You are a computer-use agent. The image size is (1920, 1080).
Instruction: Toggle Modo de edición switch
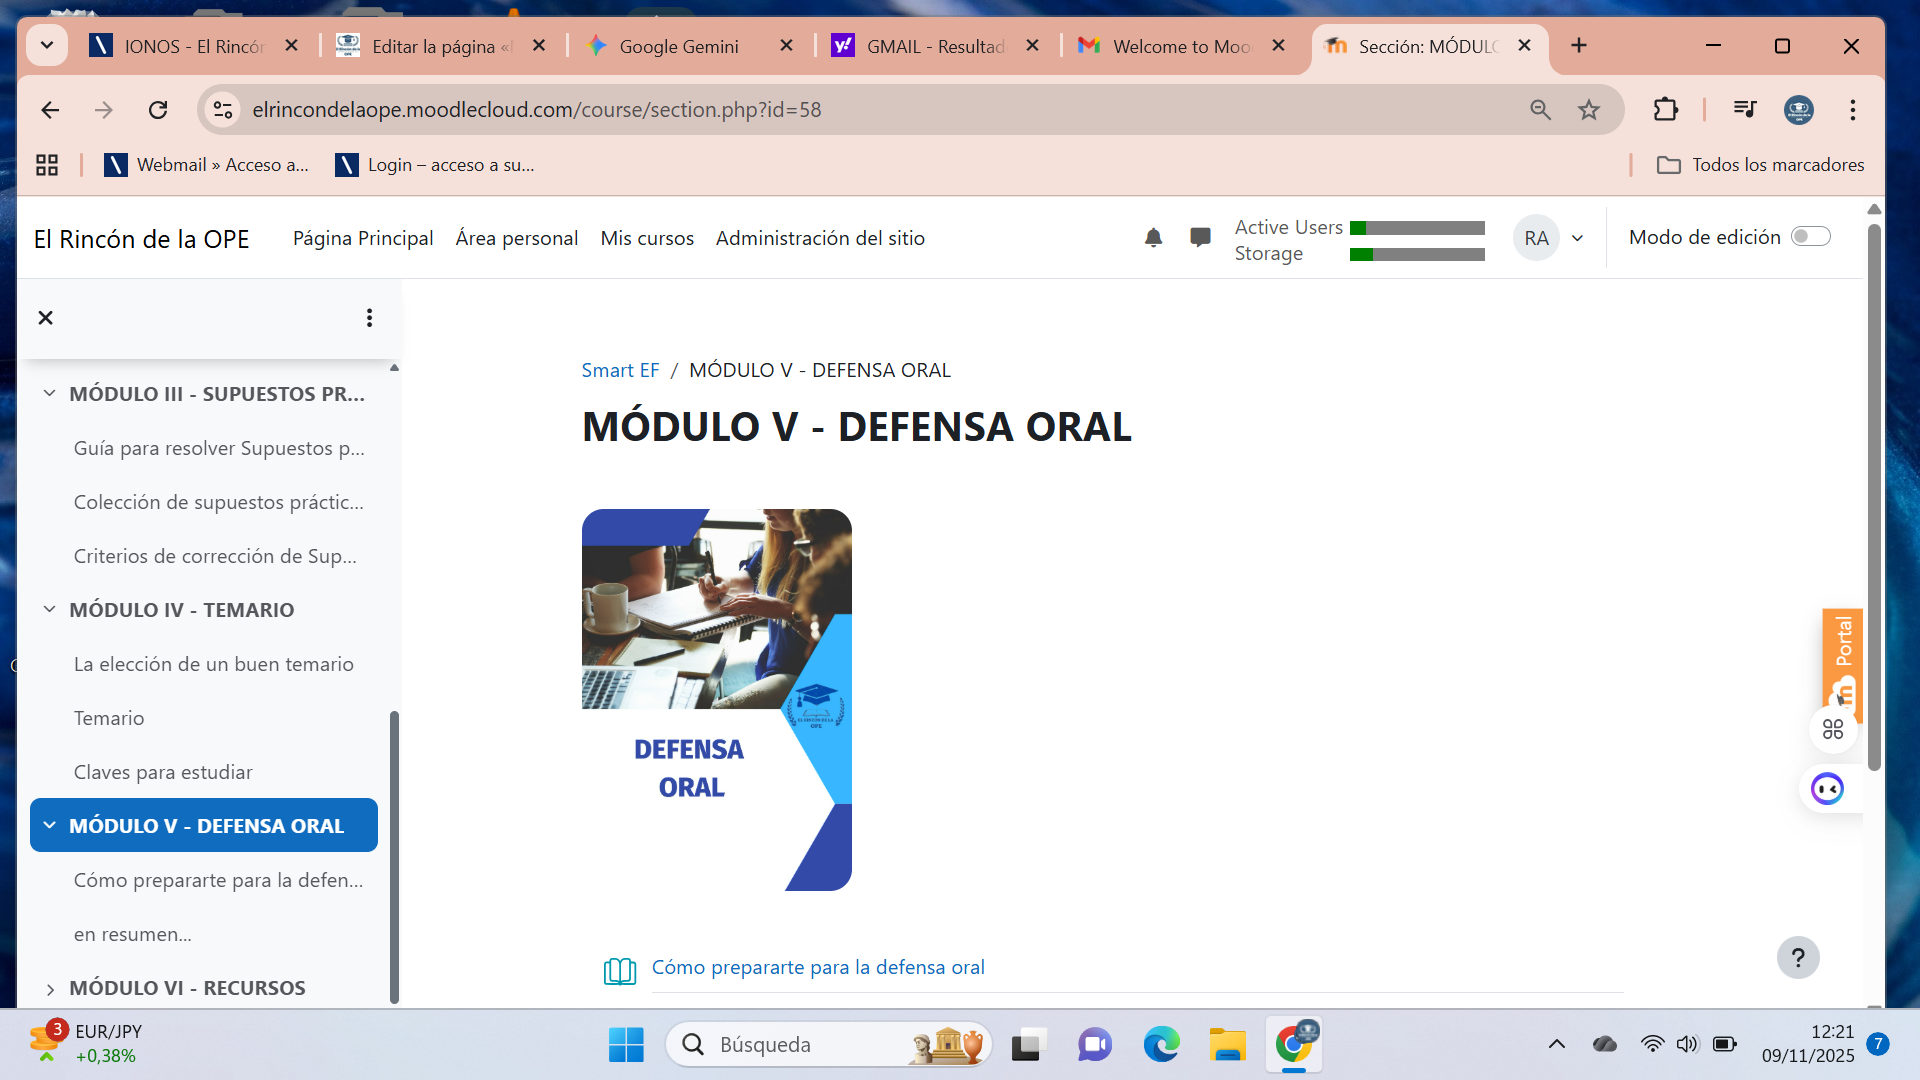[x=1810, y=237]
